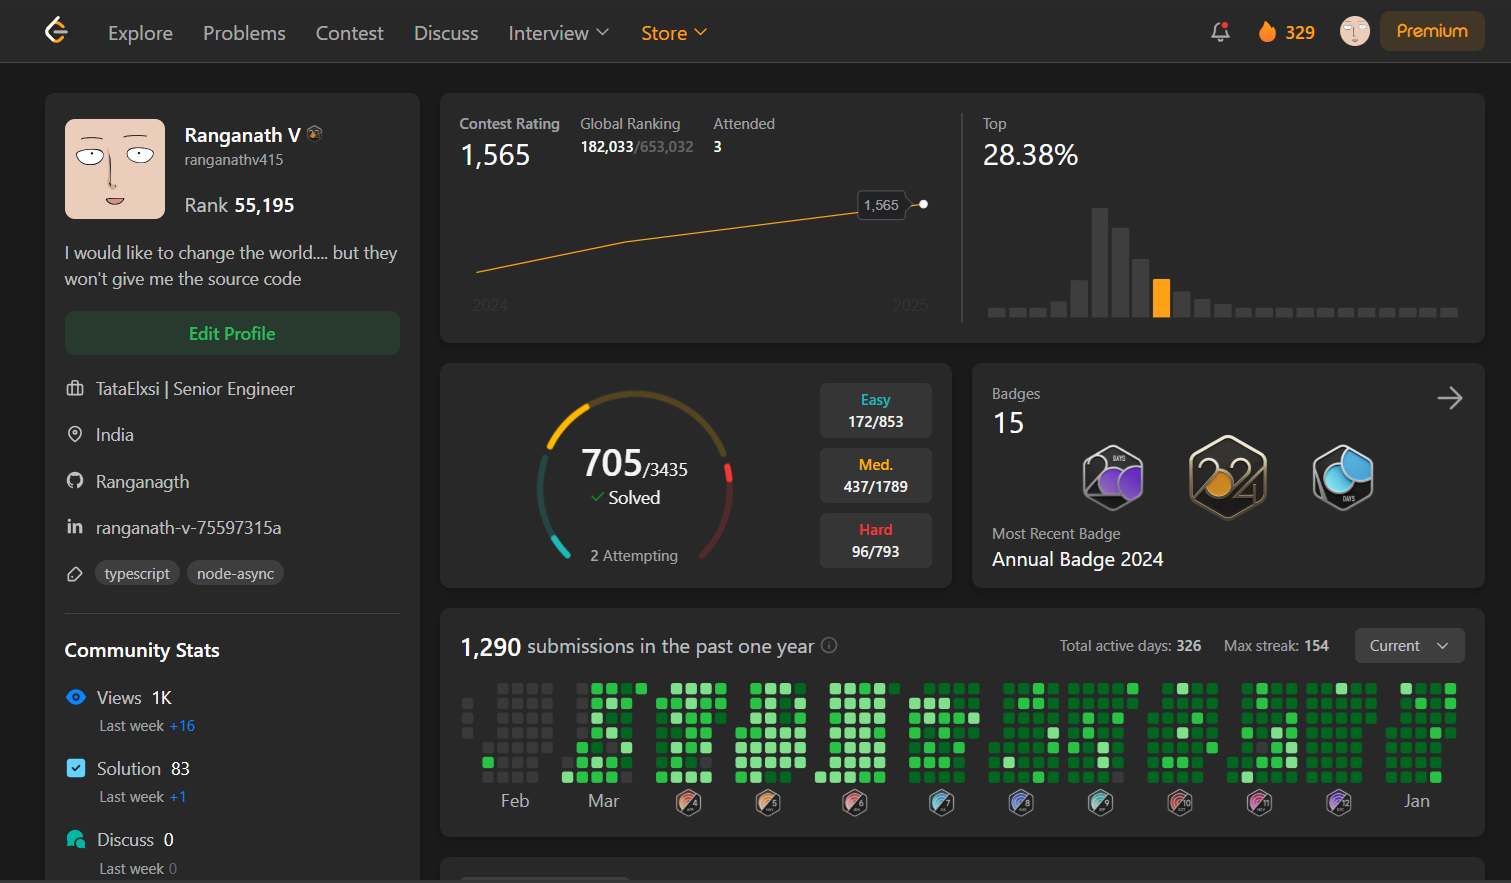Screen dimensions: 1511x883
Task: Navigate to the Contest page
Action: (350, 33)
